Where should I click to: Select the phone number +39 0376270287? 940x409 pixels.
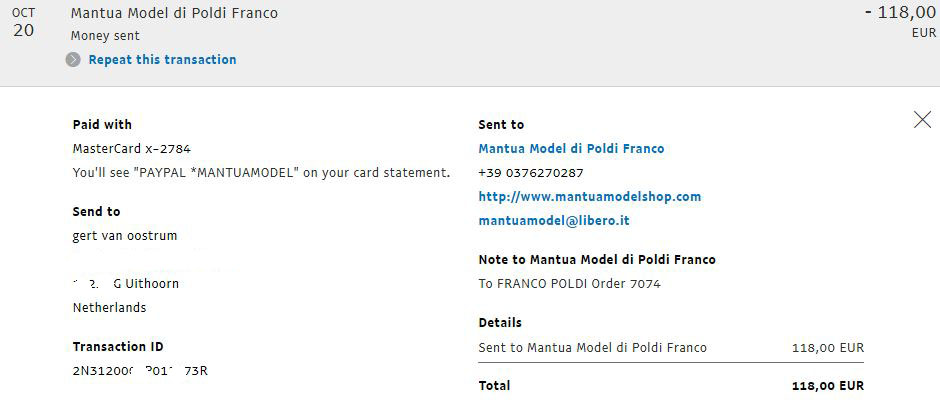(531, 173)
